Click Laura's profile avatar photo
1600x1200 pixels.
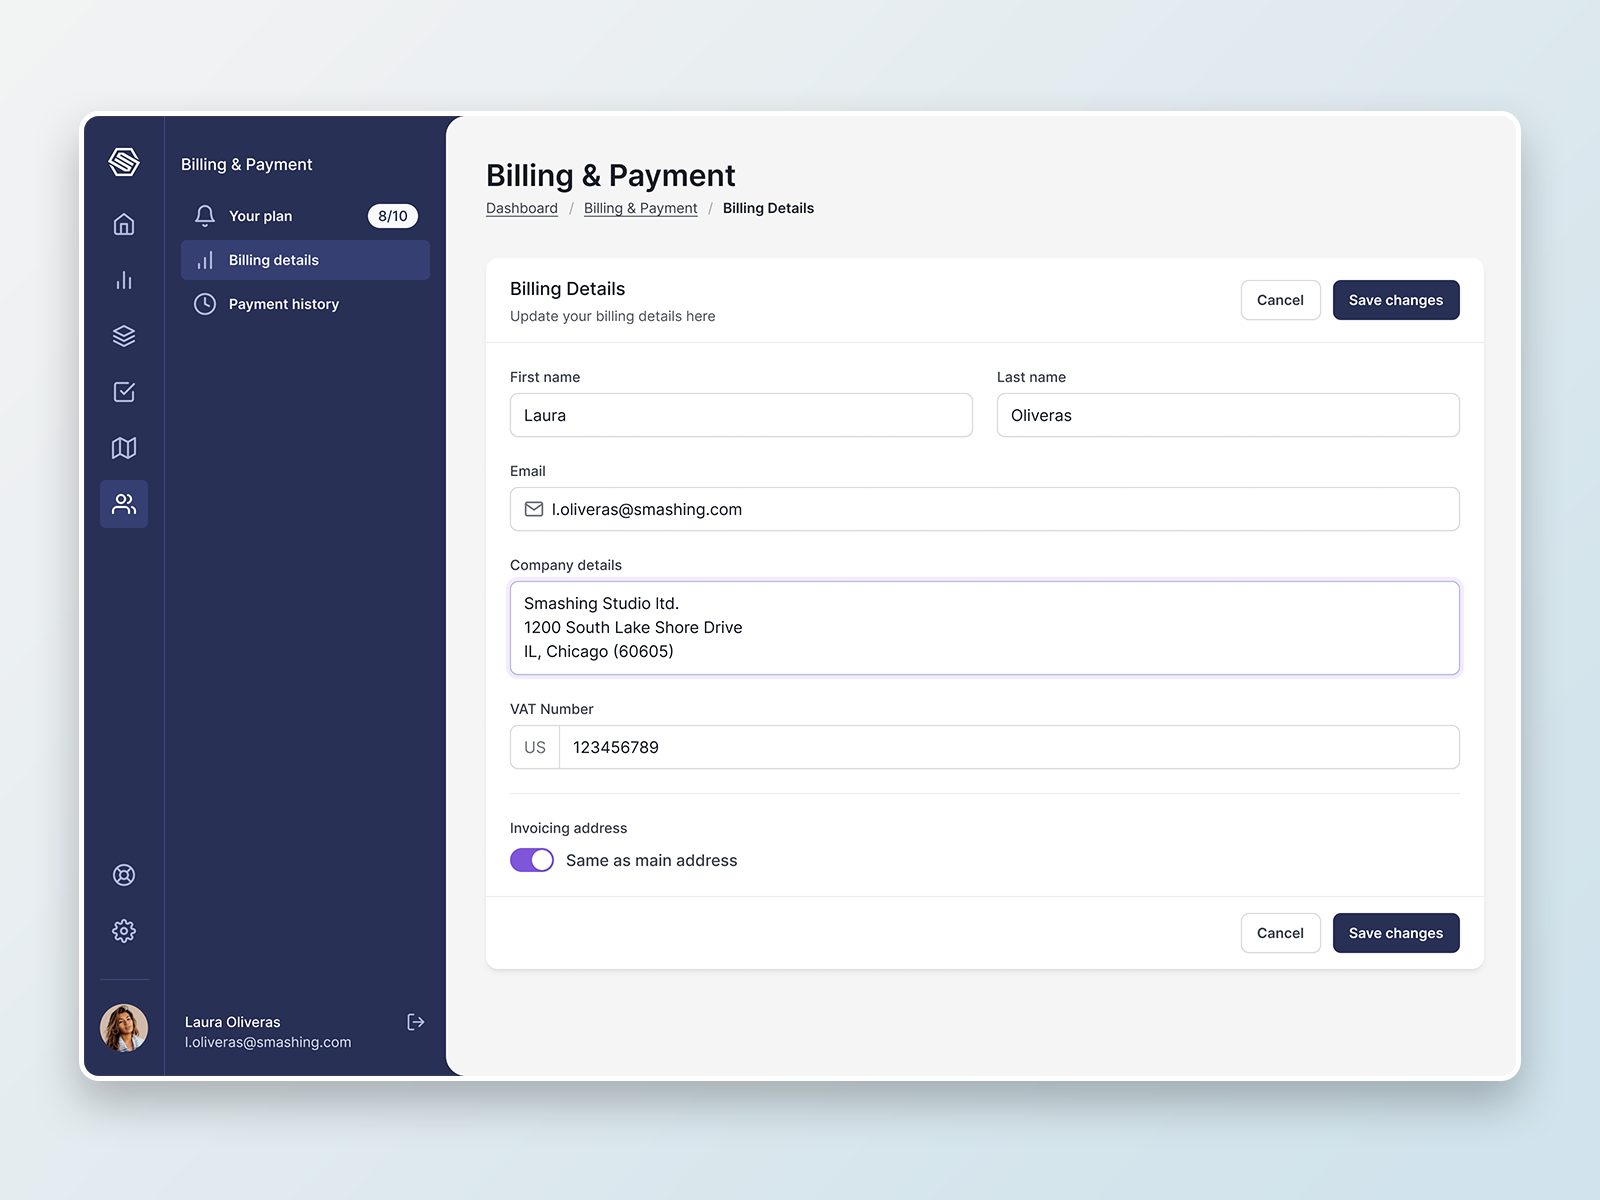click(x=123, y=1028)
